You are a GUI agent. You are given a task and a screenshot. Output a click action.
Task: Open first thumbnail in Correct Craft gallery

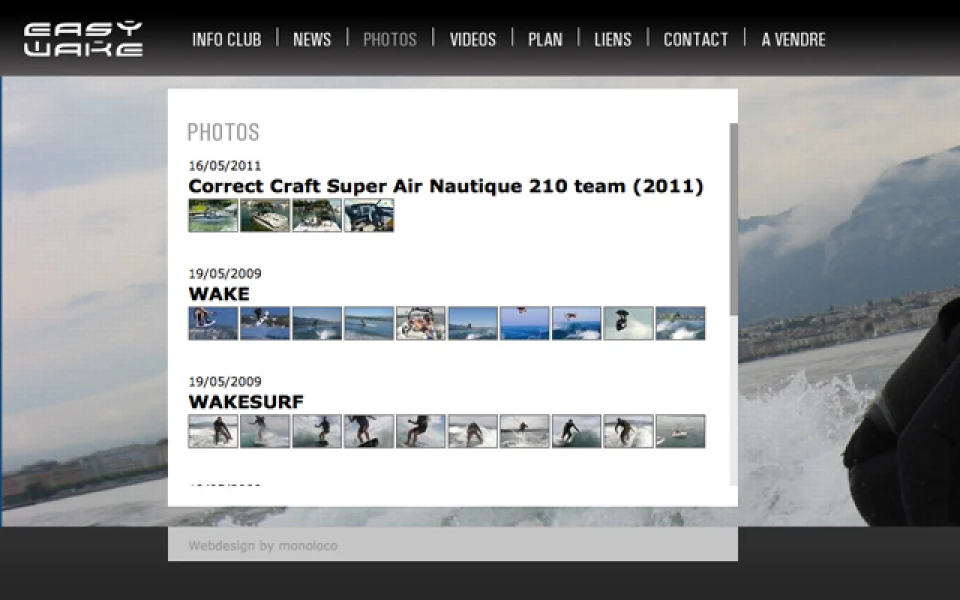pyautogui.click(x=213, y=216)
